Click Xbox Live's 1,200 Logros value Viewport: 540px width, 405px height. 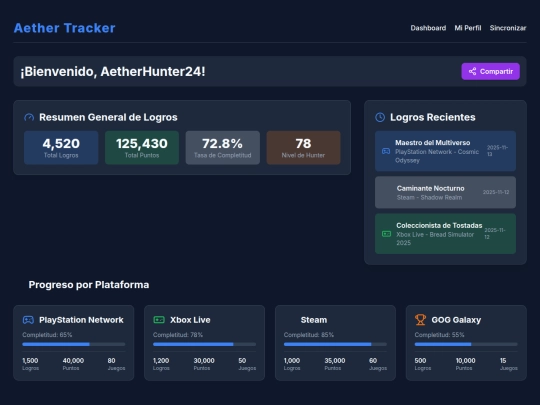tap(161, 361)
